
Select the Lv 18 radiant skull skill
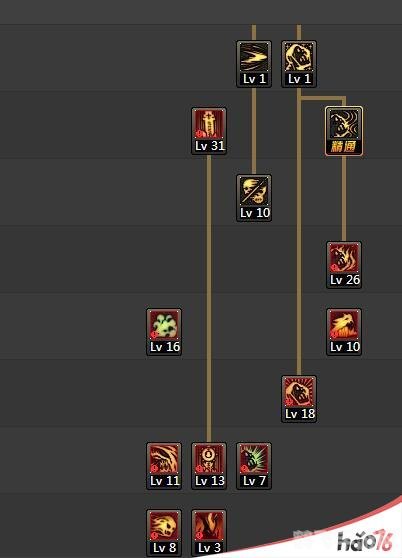click(x=299, y=399)
